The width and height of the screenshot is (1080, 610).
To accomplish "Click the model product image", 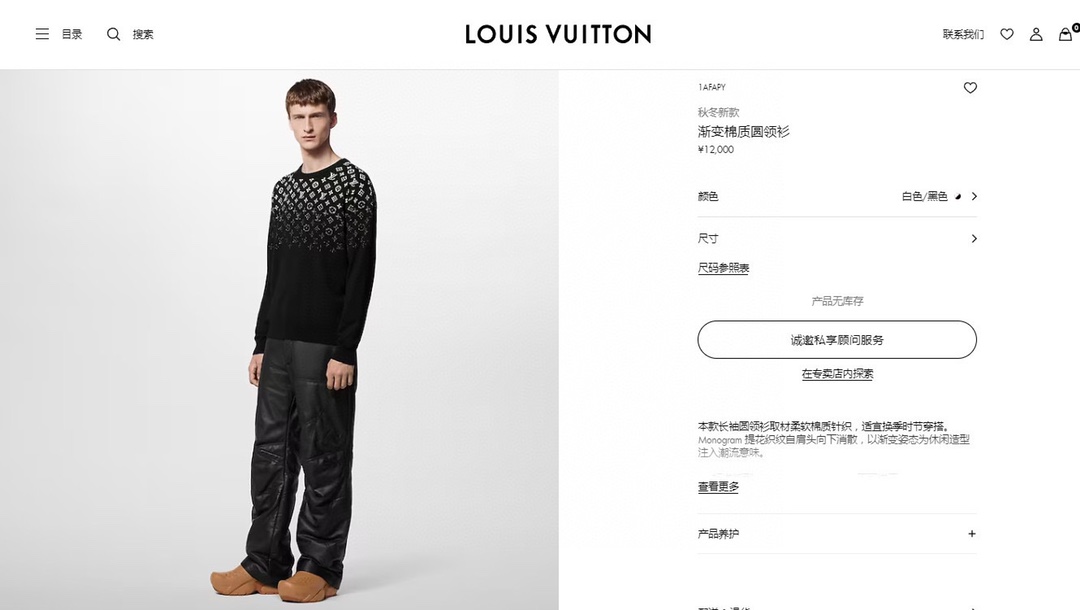I will coord(279,339).
